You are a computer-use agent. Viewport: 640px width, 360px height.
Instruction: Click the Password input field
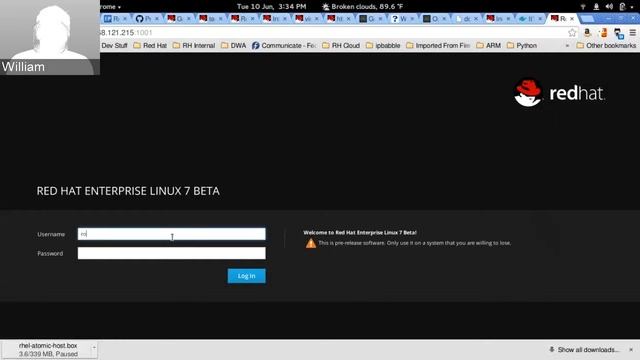click(x=171, y=253)
